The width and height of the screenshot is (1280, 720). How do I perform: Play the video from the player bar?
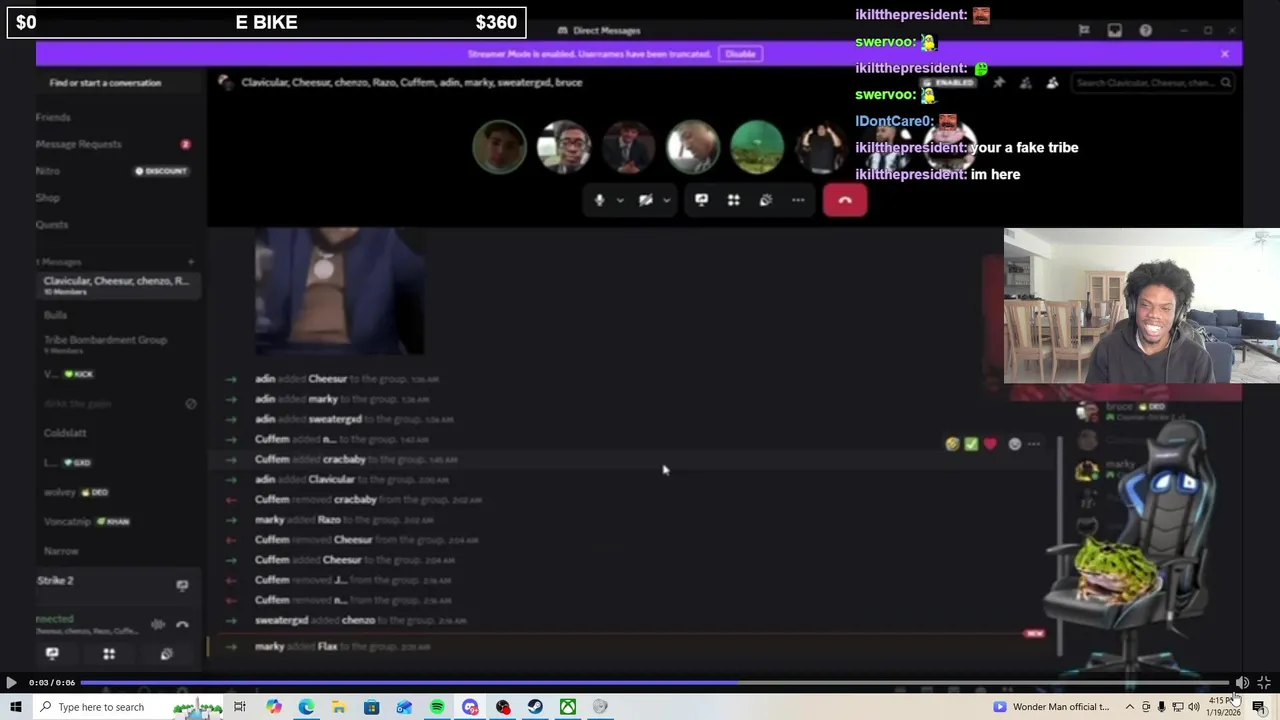[x=11, y=683]
